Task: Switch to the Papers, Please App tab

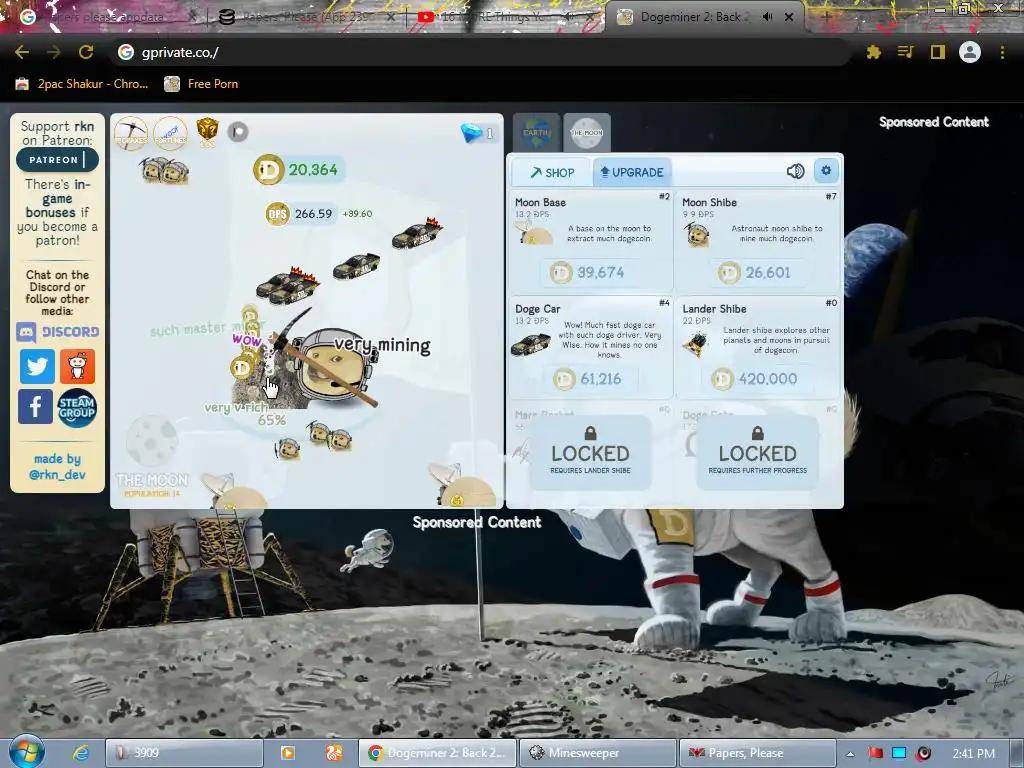Action: click(x=307, y=17)
